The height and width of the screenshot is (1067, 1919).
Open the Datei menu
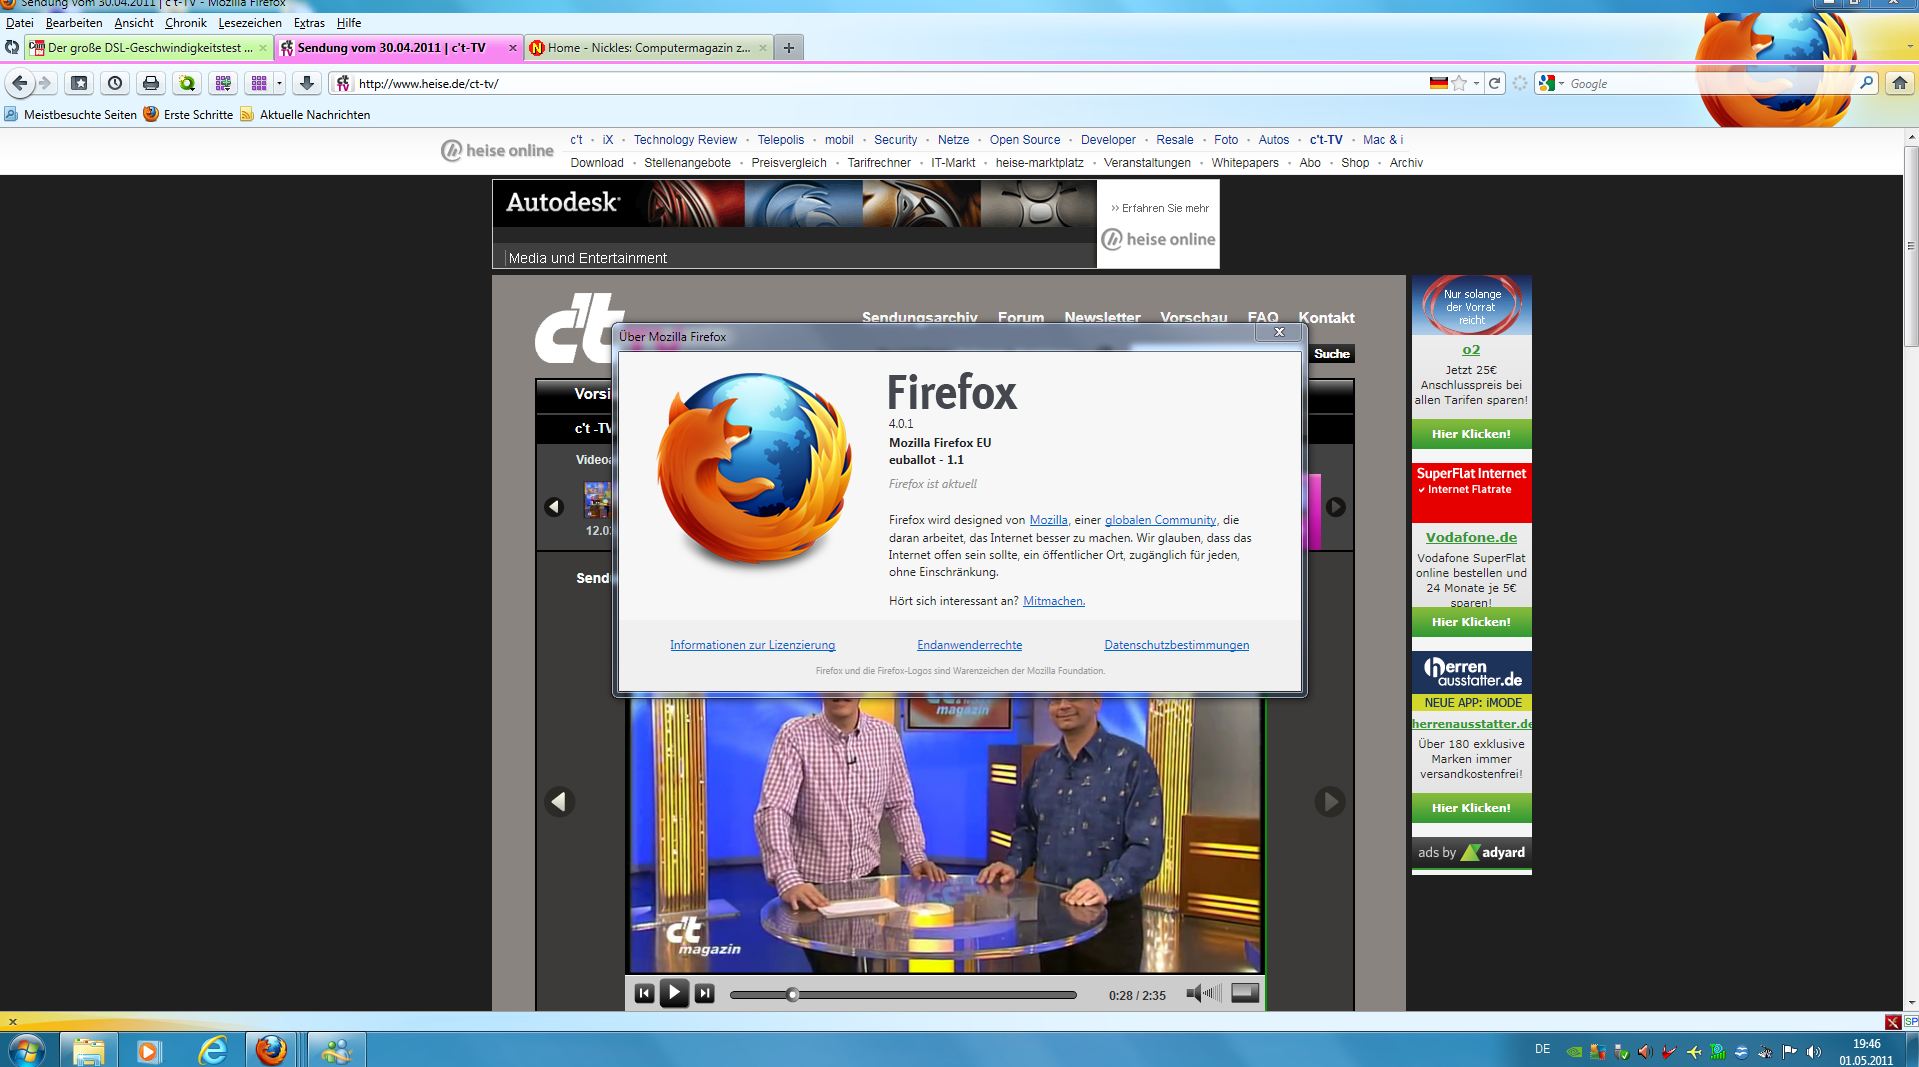(19, 22)
